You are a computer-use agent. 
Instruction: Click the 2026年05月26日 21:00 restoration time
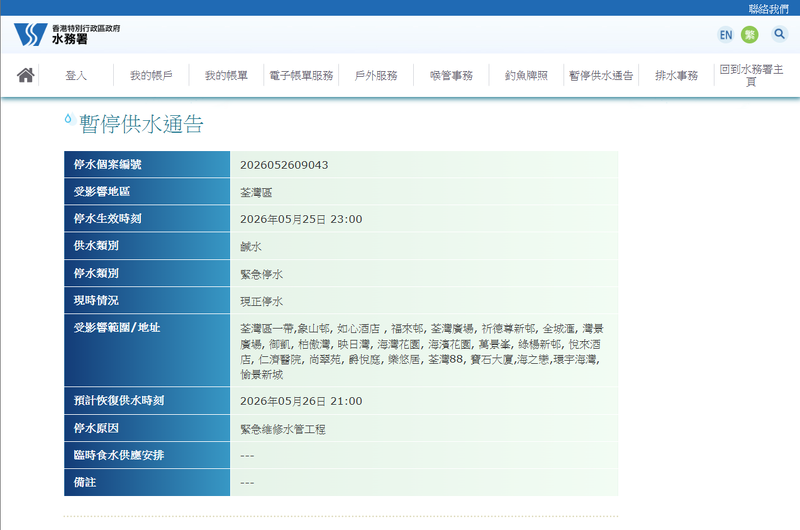point(301,401)
